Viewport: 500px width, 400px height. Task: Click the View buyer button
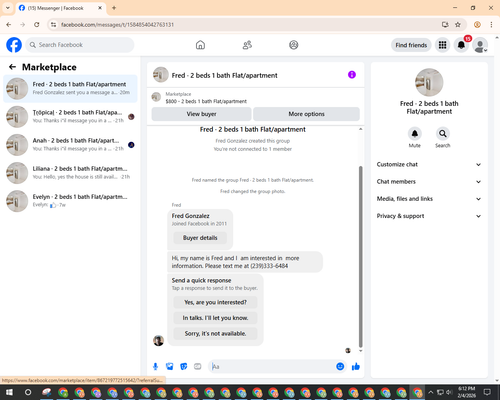click(201, 114)
